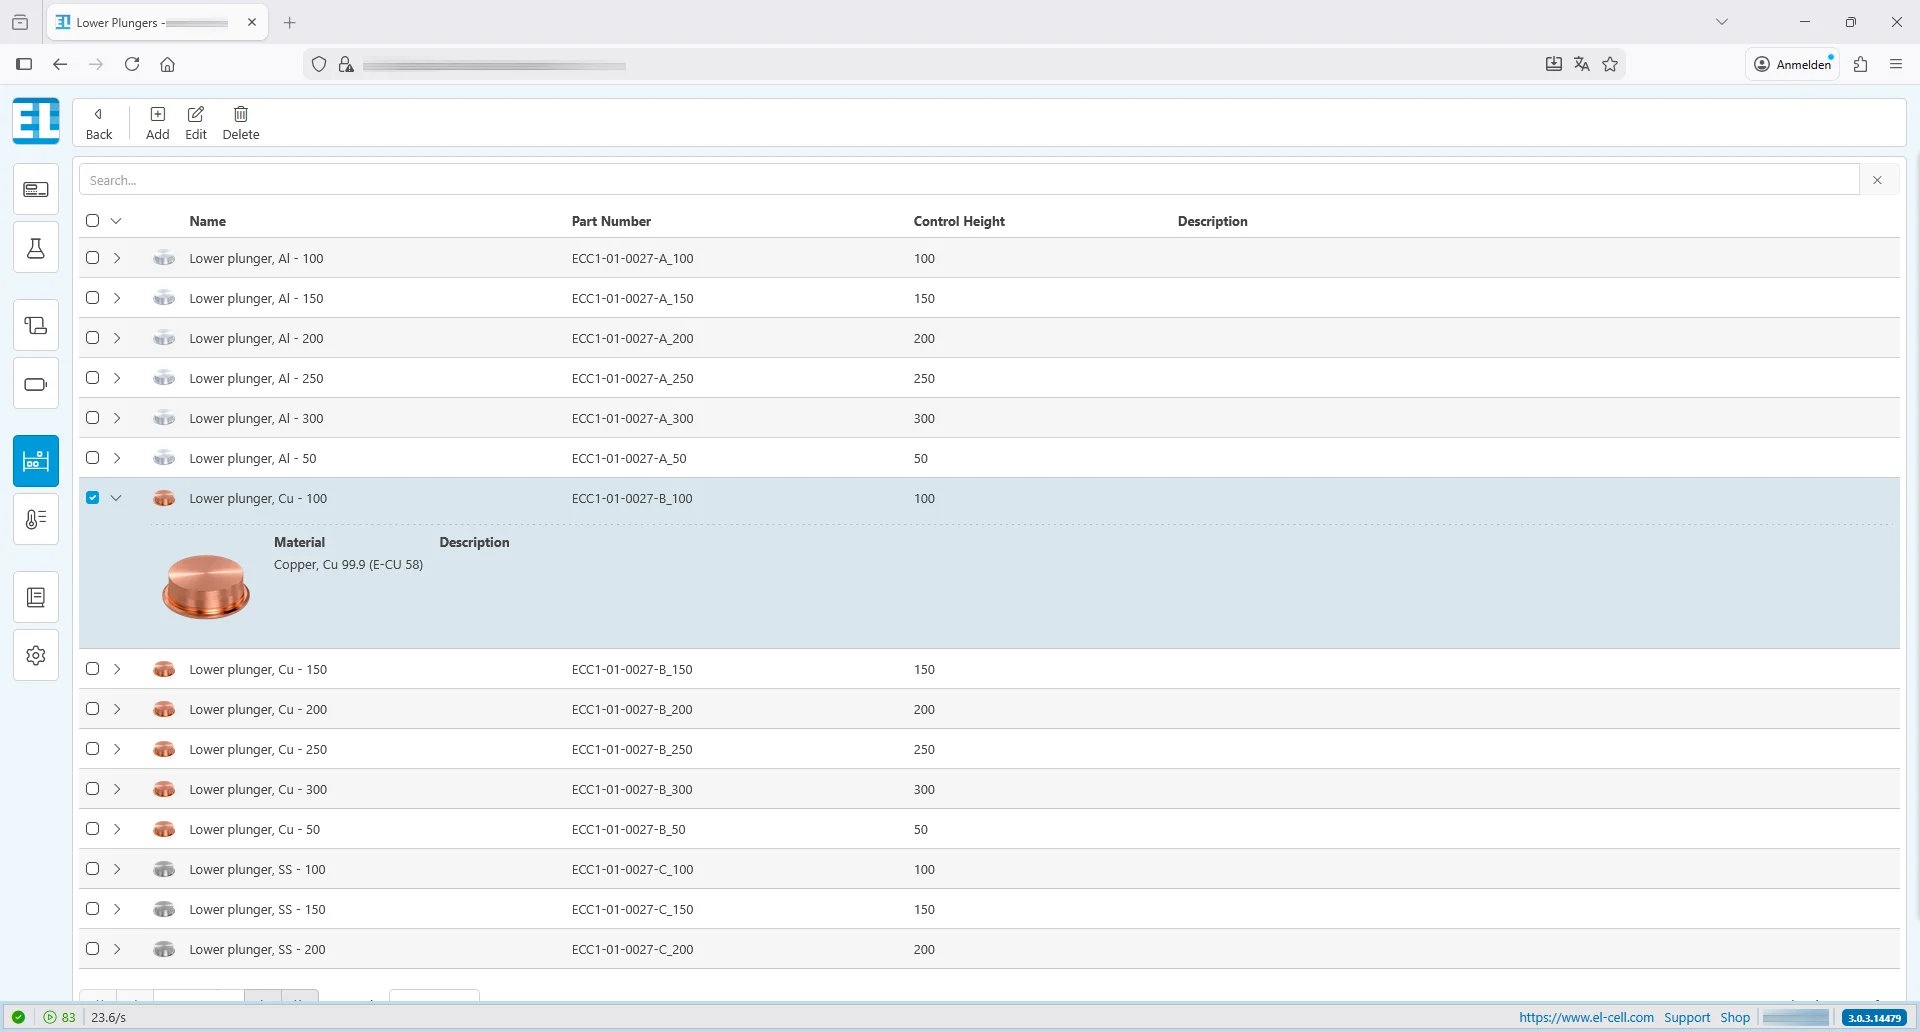Click the copper plunger preview image

[205, 587]
